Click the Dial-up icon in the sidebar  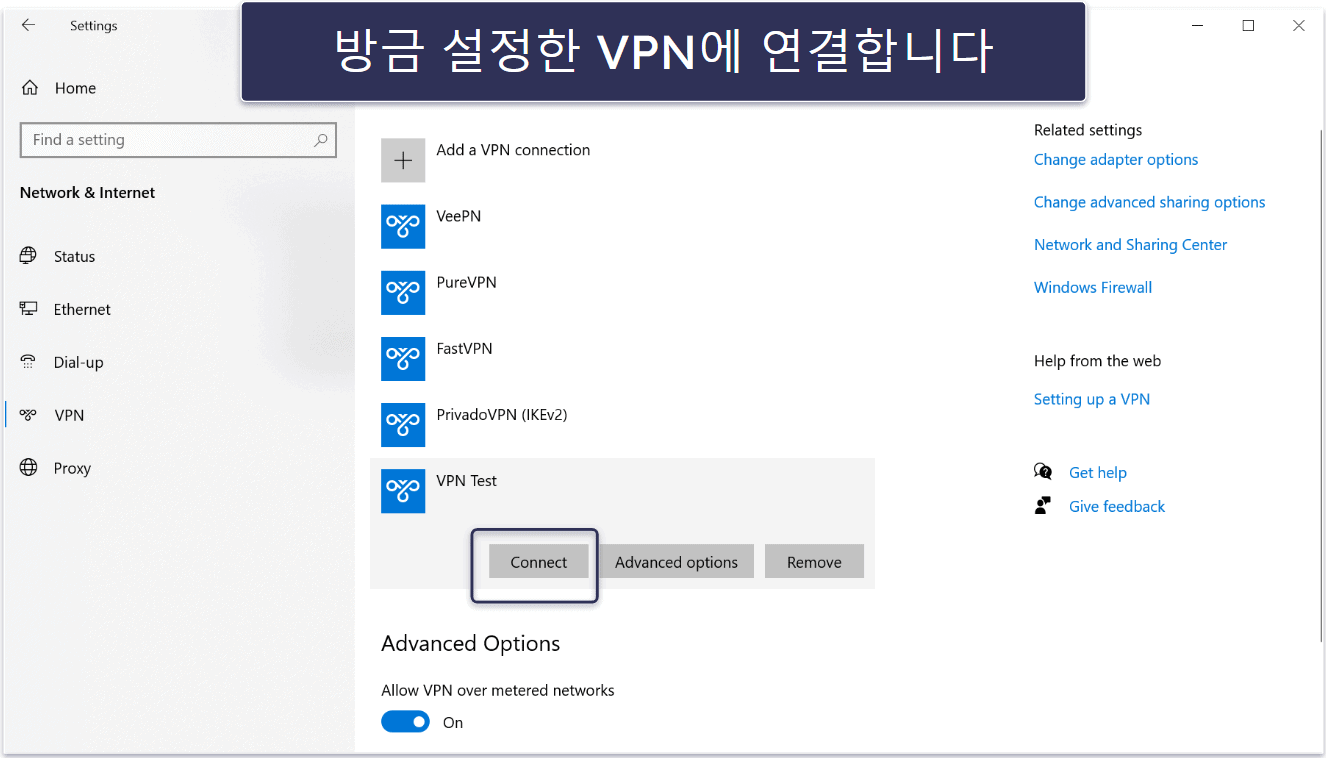[x=29, y=362]
